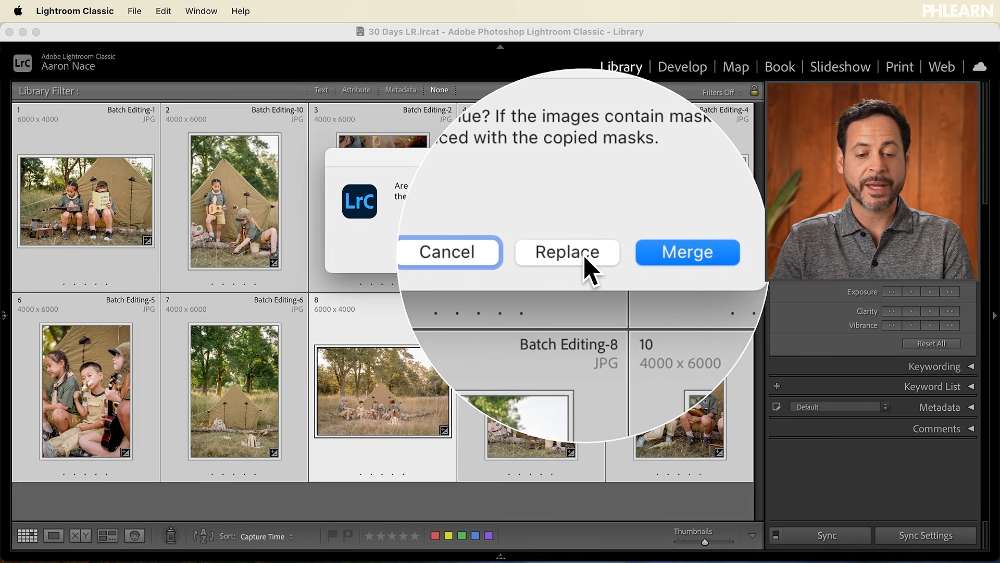The width and height of the screenshot is (1000, 563).
Task: Switch to the Print module
Action: 899,67
